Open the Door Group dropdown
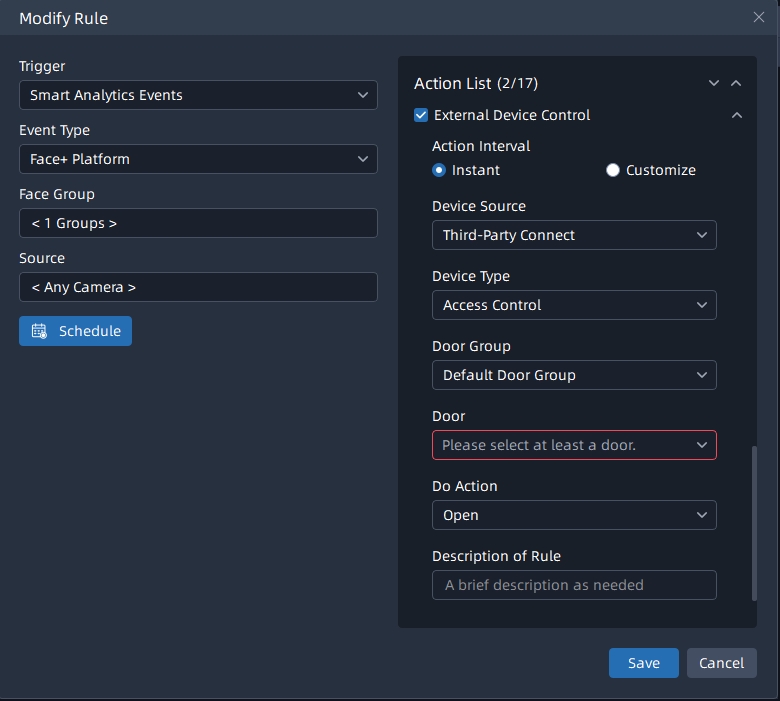780x701 pixels. click(574, 375)
